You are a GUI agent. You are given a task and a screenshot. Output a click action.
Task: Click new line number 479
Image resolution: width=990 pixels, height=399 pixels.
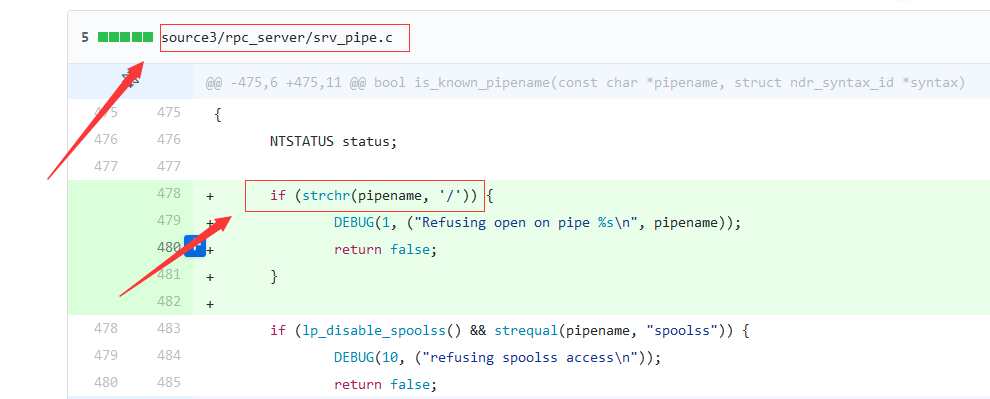click(169, 220)
